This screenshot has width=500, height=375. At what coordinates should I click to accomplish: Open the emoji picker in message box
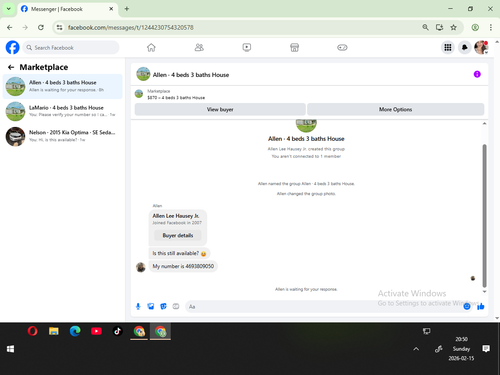click(x=467, y=306)
